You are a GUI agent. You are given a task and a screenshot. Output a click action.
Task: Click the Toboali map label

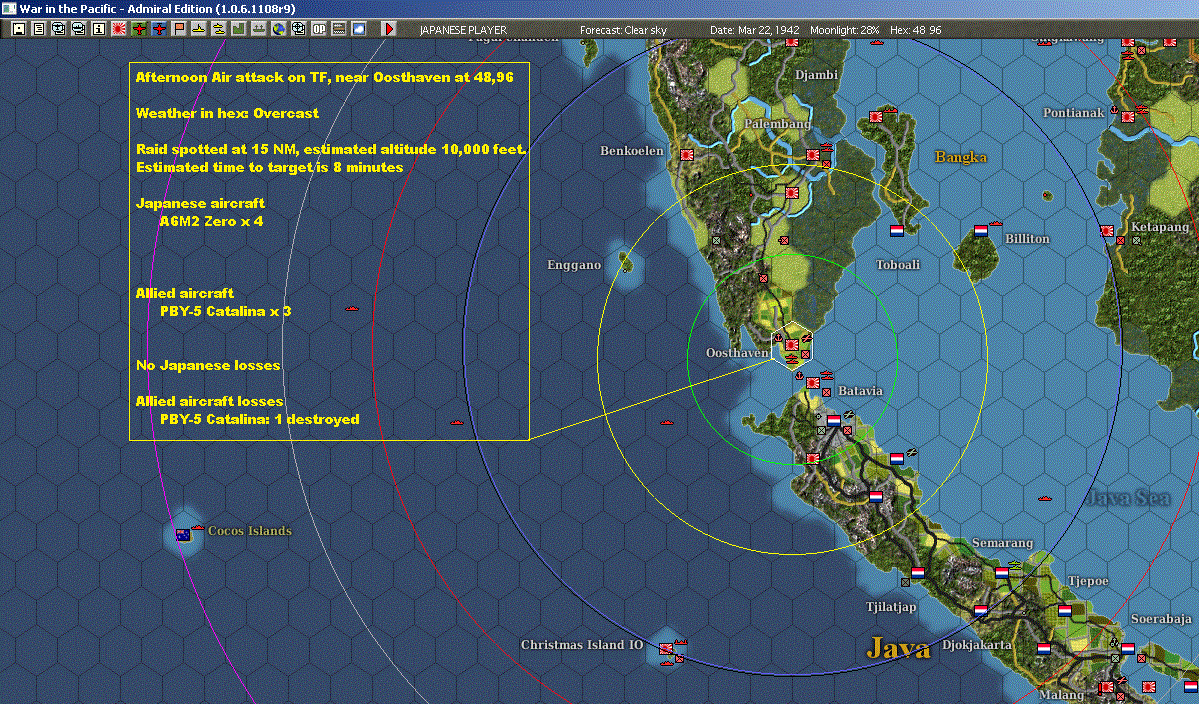click(x=898, y=264)
